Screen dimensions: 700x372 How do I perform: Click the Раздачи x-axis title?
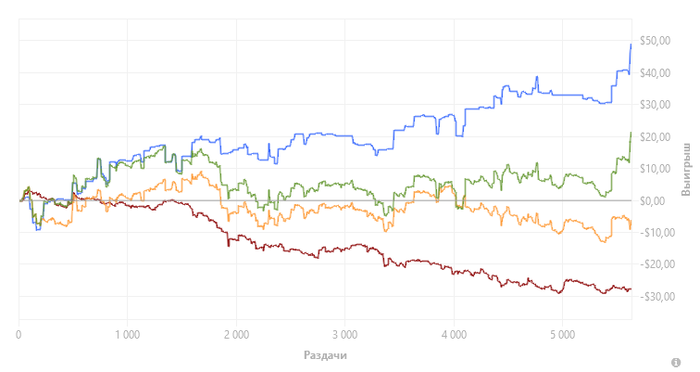click(325, 355)
